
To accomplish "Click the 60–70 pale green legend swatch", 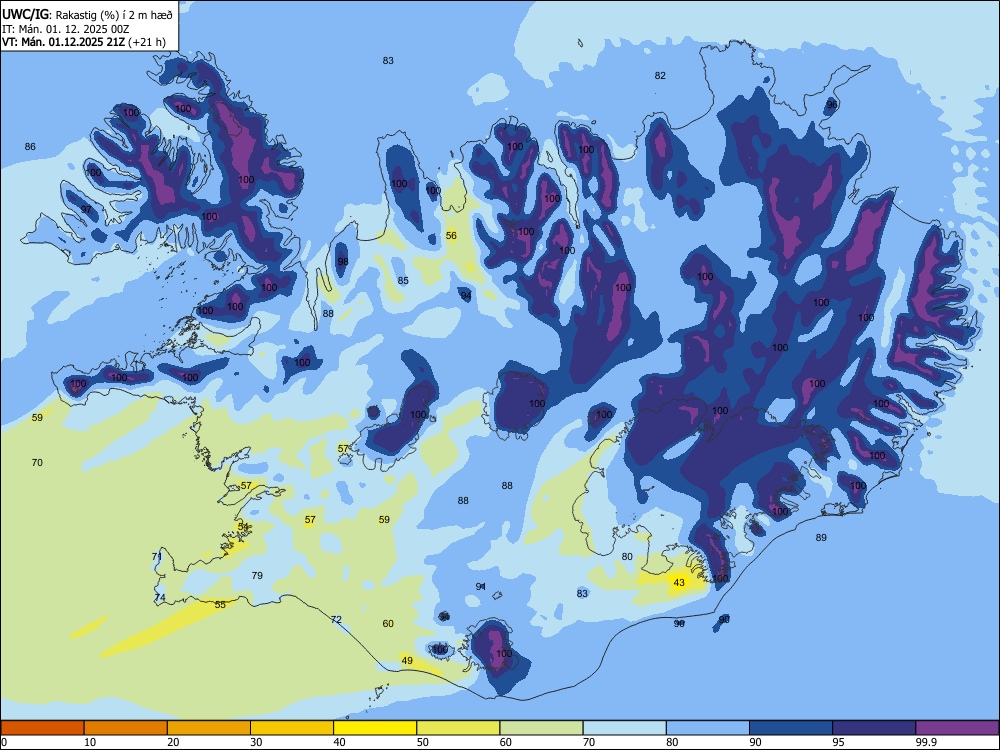I will pyautogui.click(x=541, y=728).
